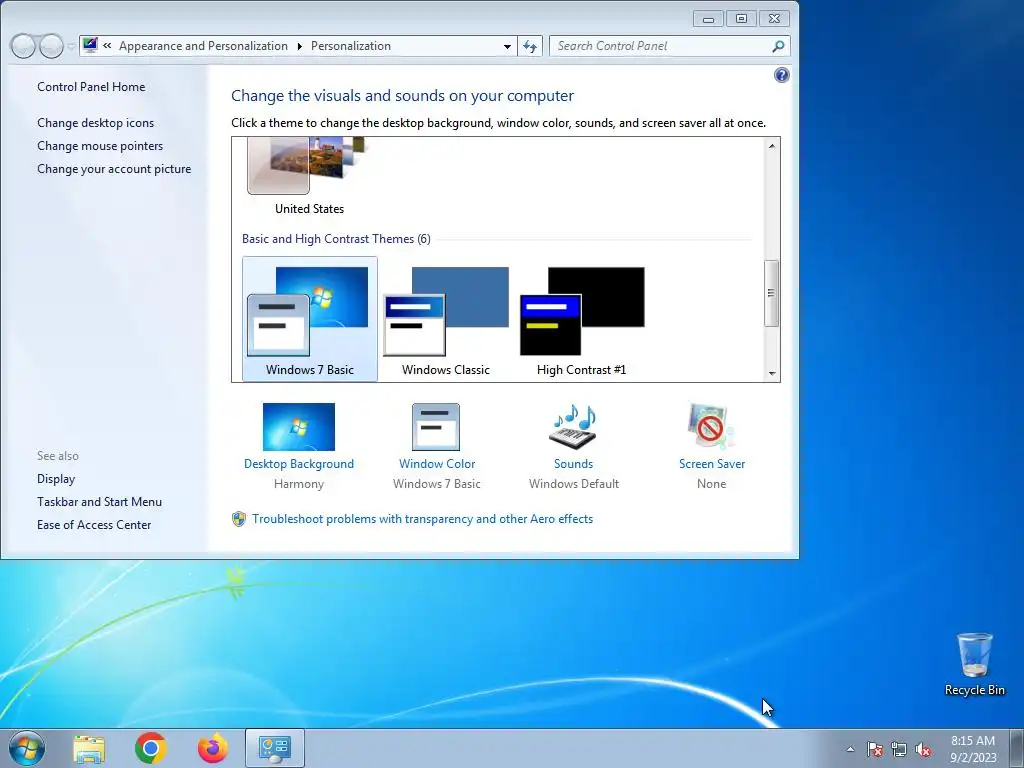This screenshot has width=1024, height=768.
Task: Click the Sounds music notes icon
Action: (574, 426)
